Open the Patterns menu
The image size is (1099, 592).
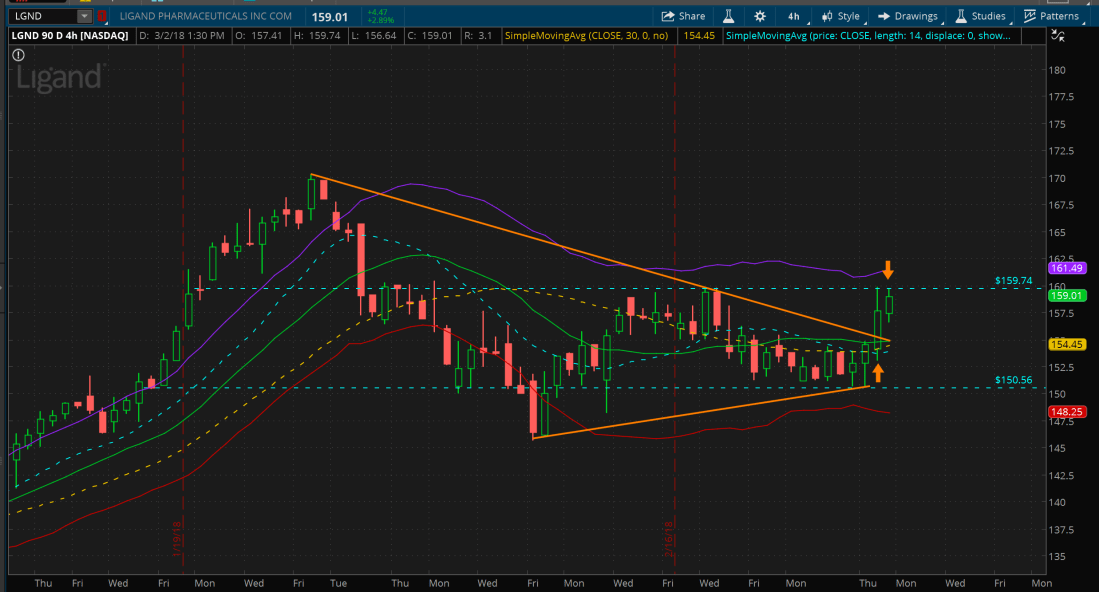(x=1052, y=16)
